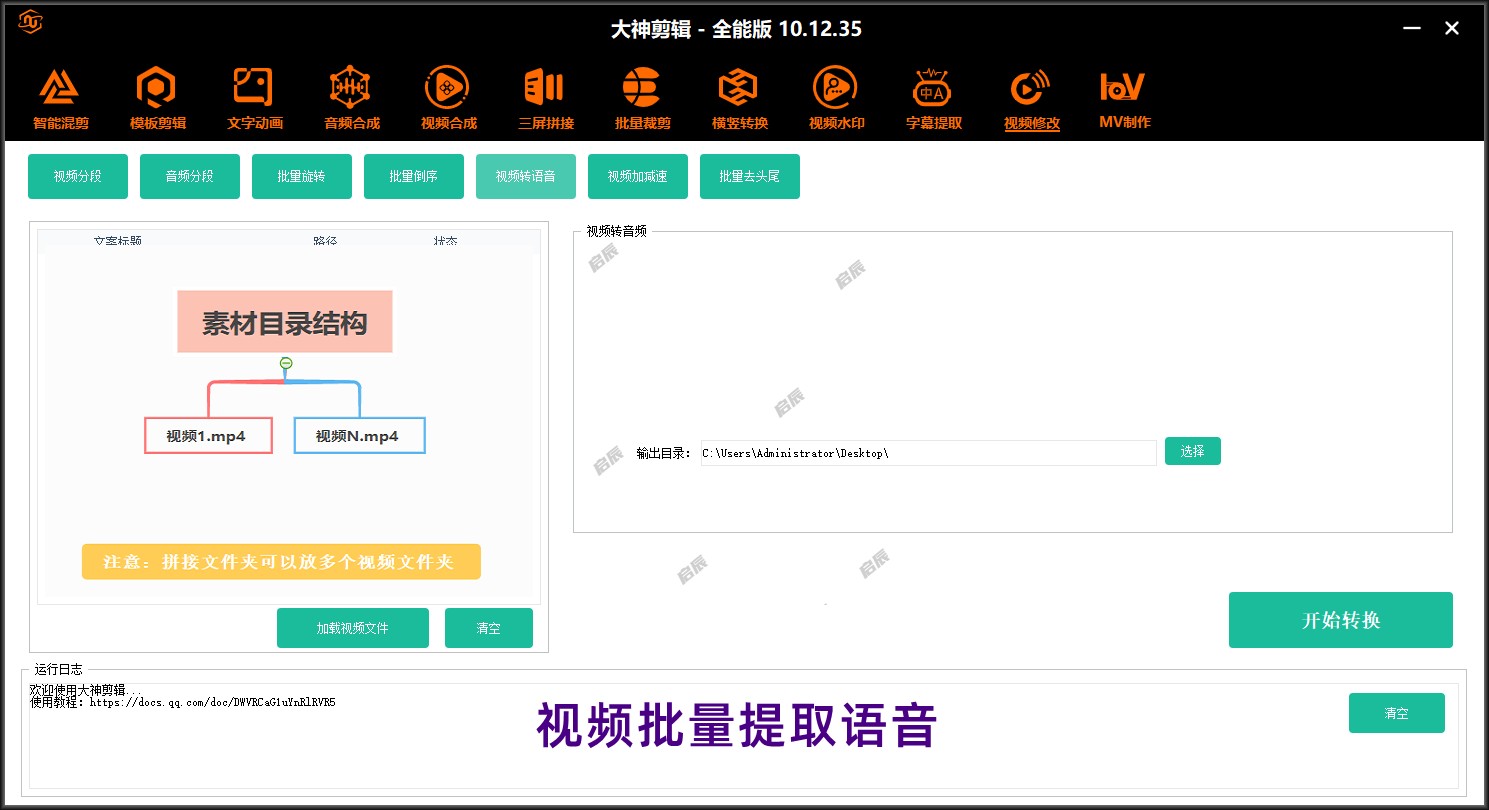Switch to the 批量倒序 tab
Viewport: 1489px width, 810px height.
pyautogui.click(x=414, y=176)
